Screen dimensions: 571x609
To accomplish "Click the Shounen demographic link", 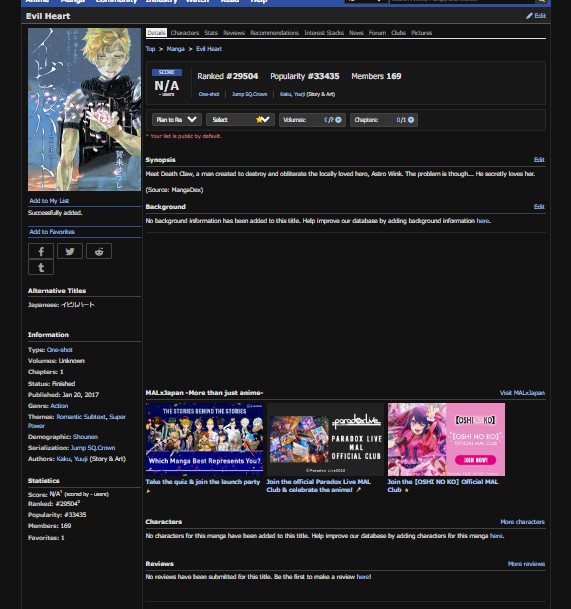I will (85, 437).
